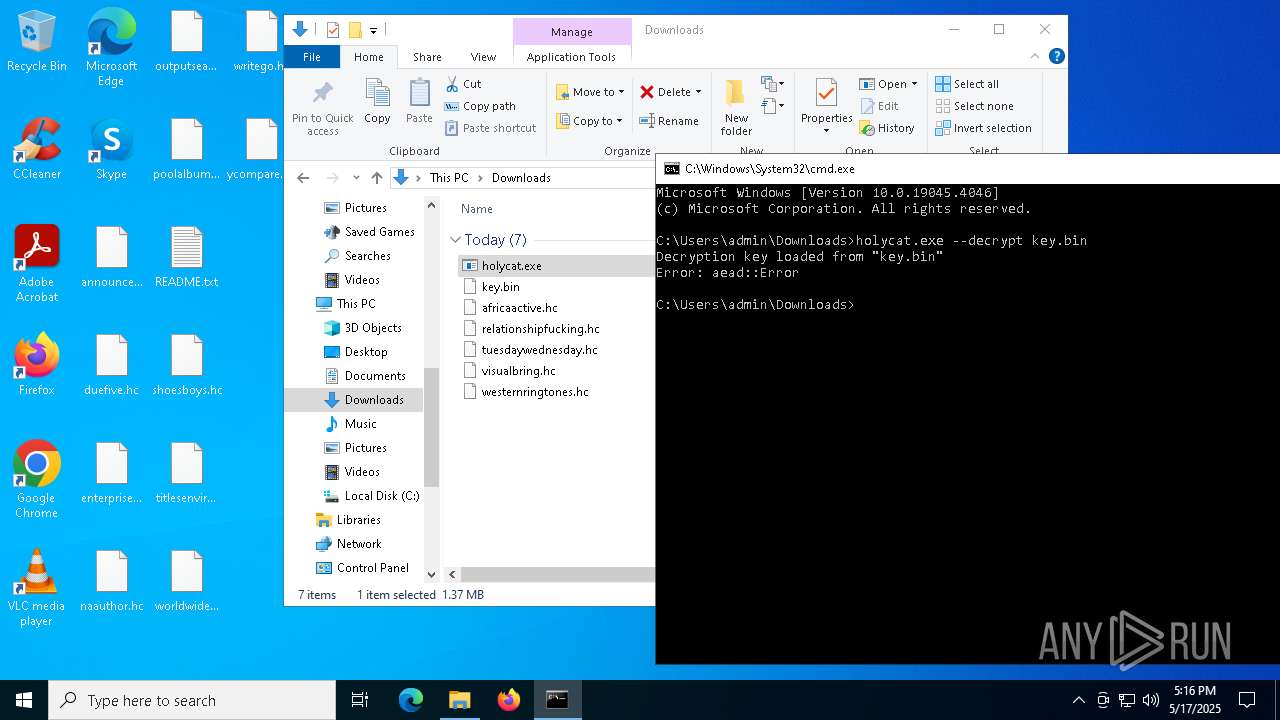Image resolution: width=1280 pixels, height=720 pixels.
Task: Select westernringtones.hc in file list
Action: [x=535, y=392]
